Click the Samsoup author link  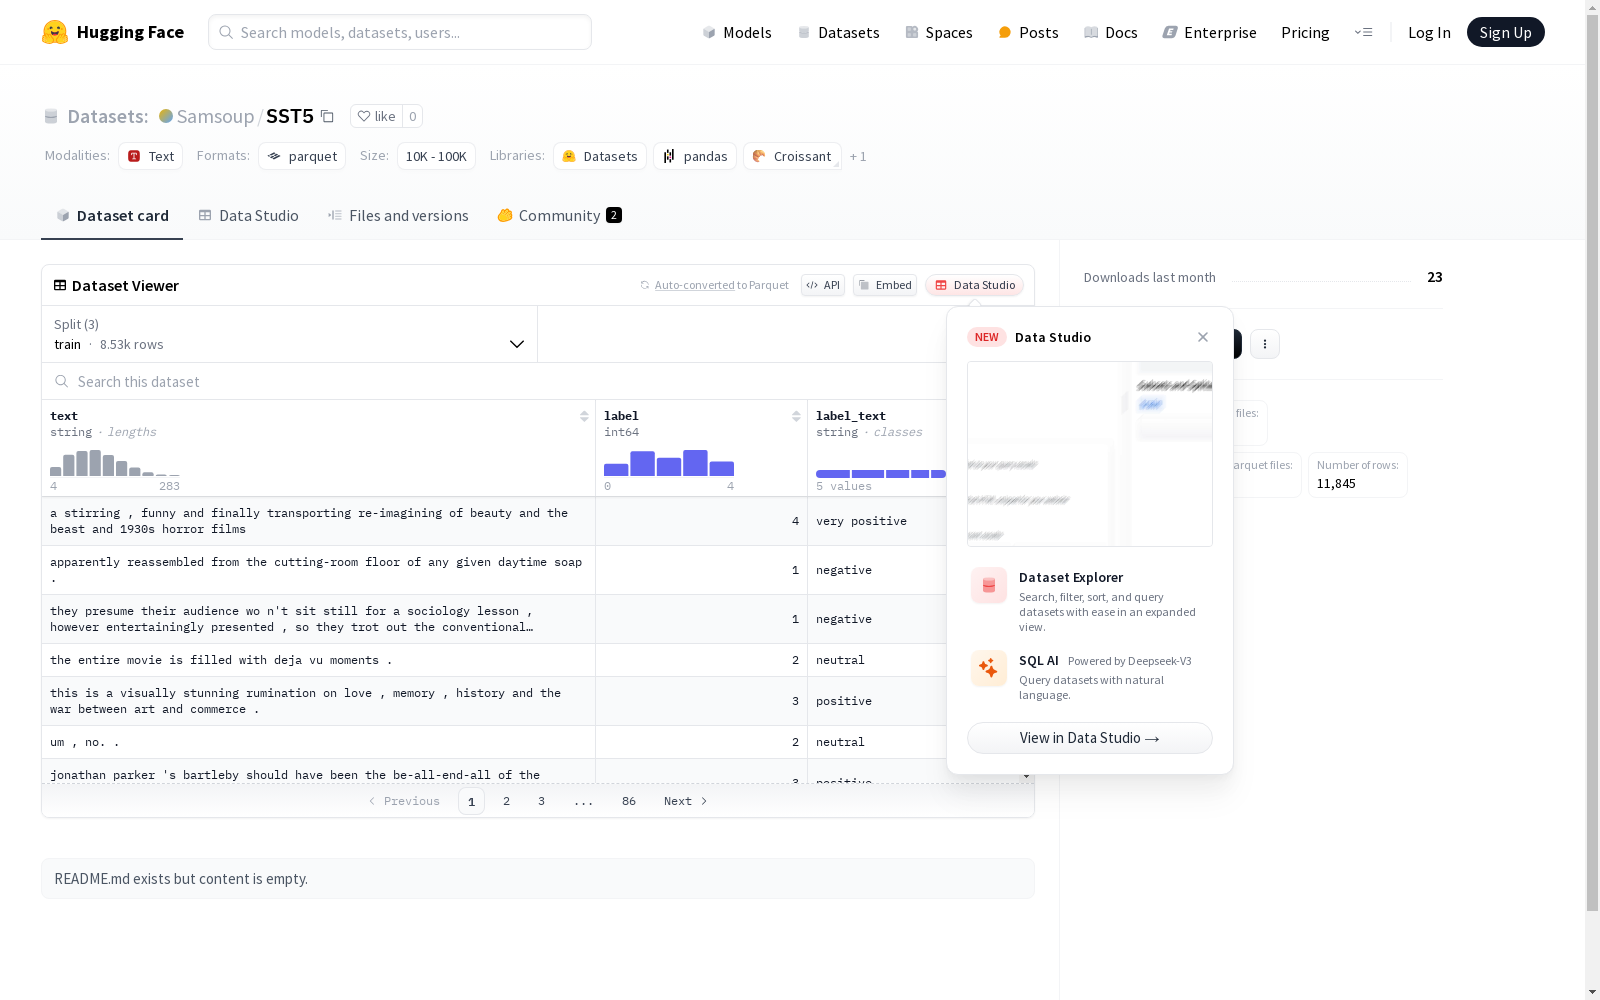pos(215,116)
